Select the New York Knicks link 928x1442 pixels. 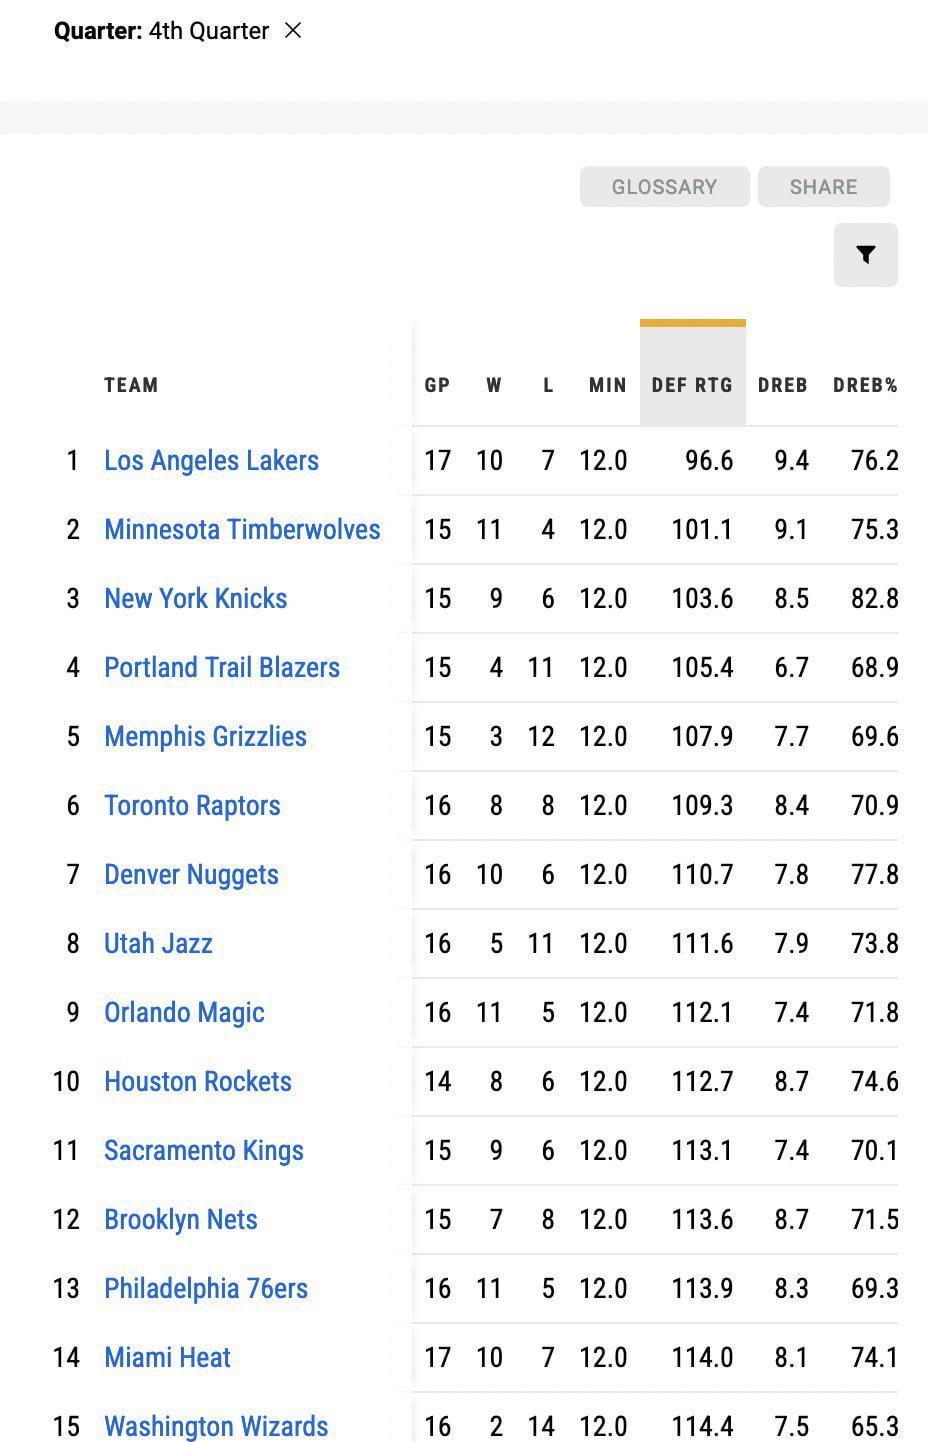pyautogui.click(x=195, y=599)
